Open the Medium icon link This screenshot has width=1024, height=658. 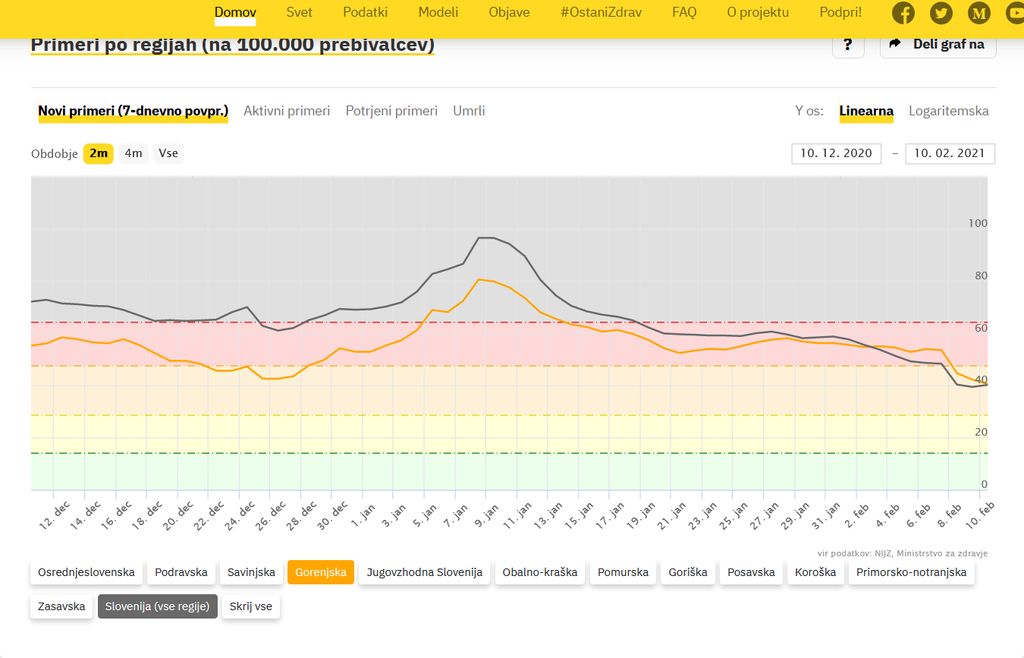(x=979, y=13)
